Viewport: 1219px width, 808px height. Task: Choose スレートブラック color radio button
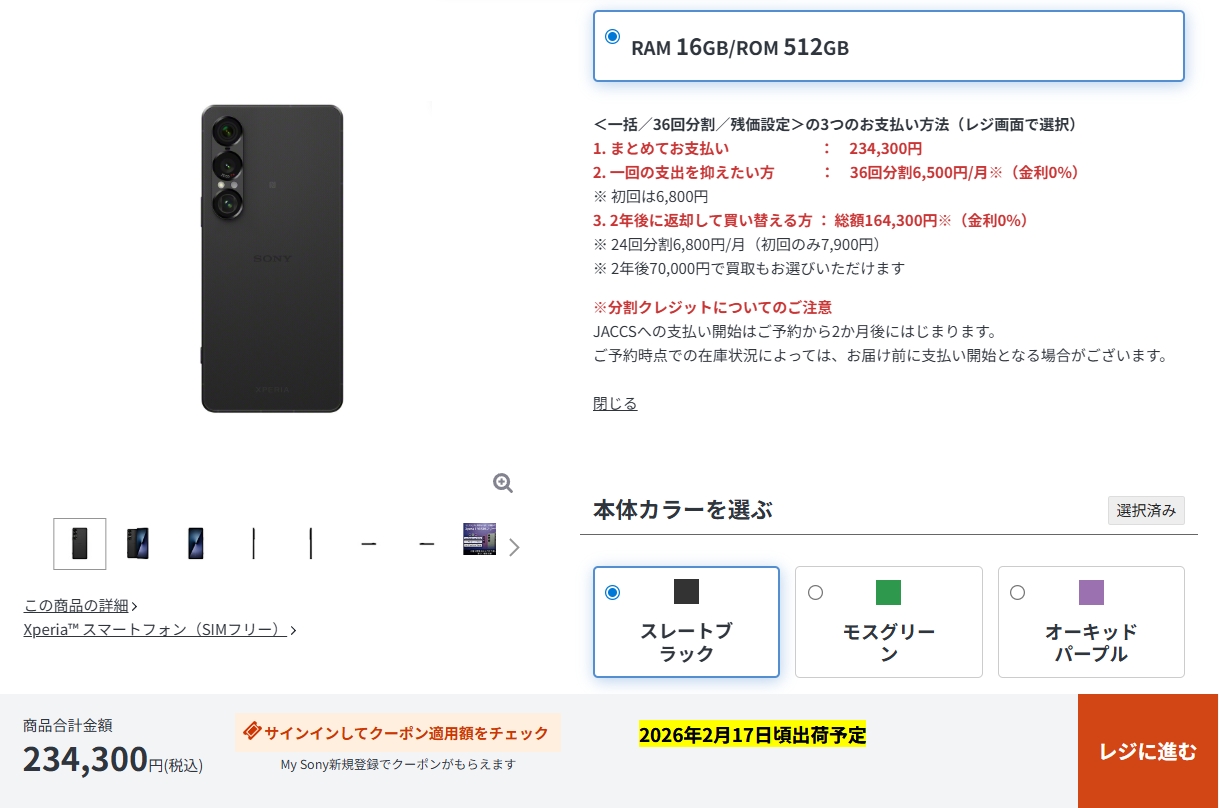pos(612,592)
